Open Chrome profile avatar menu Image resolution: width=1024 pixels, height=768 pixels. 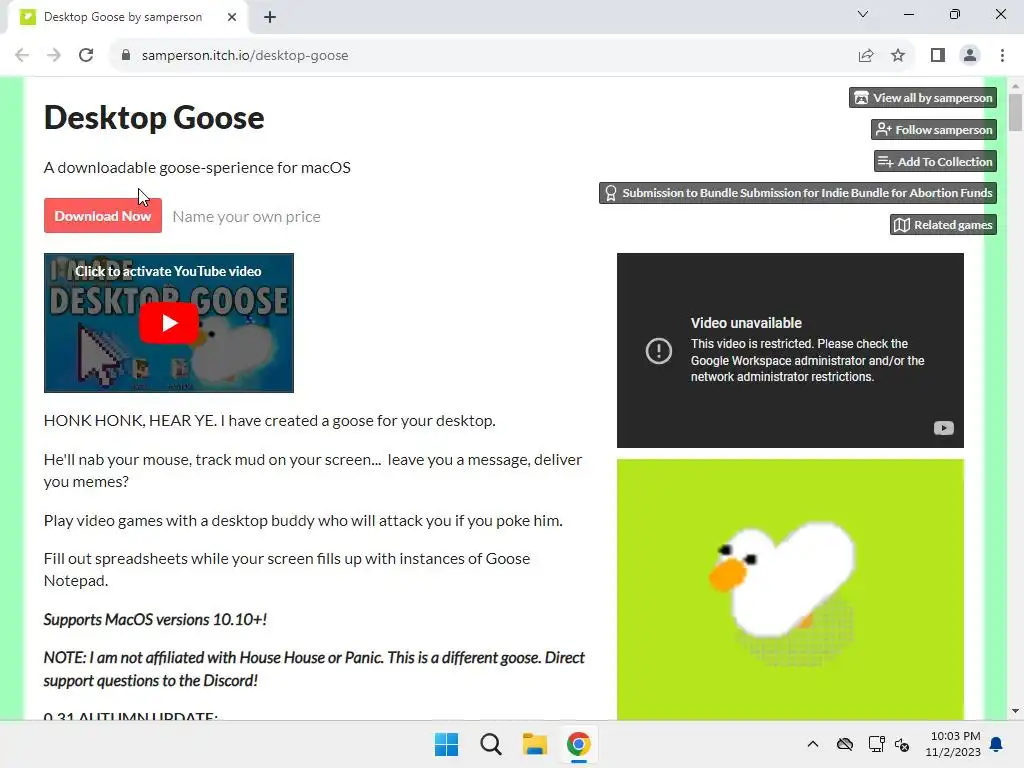(x=970, y=56)
